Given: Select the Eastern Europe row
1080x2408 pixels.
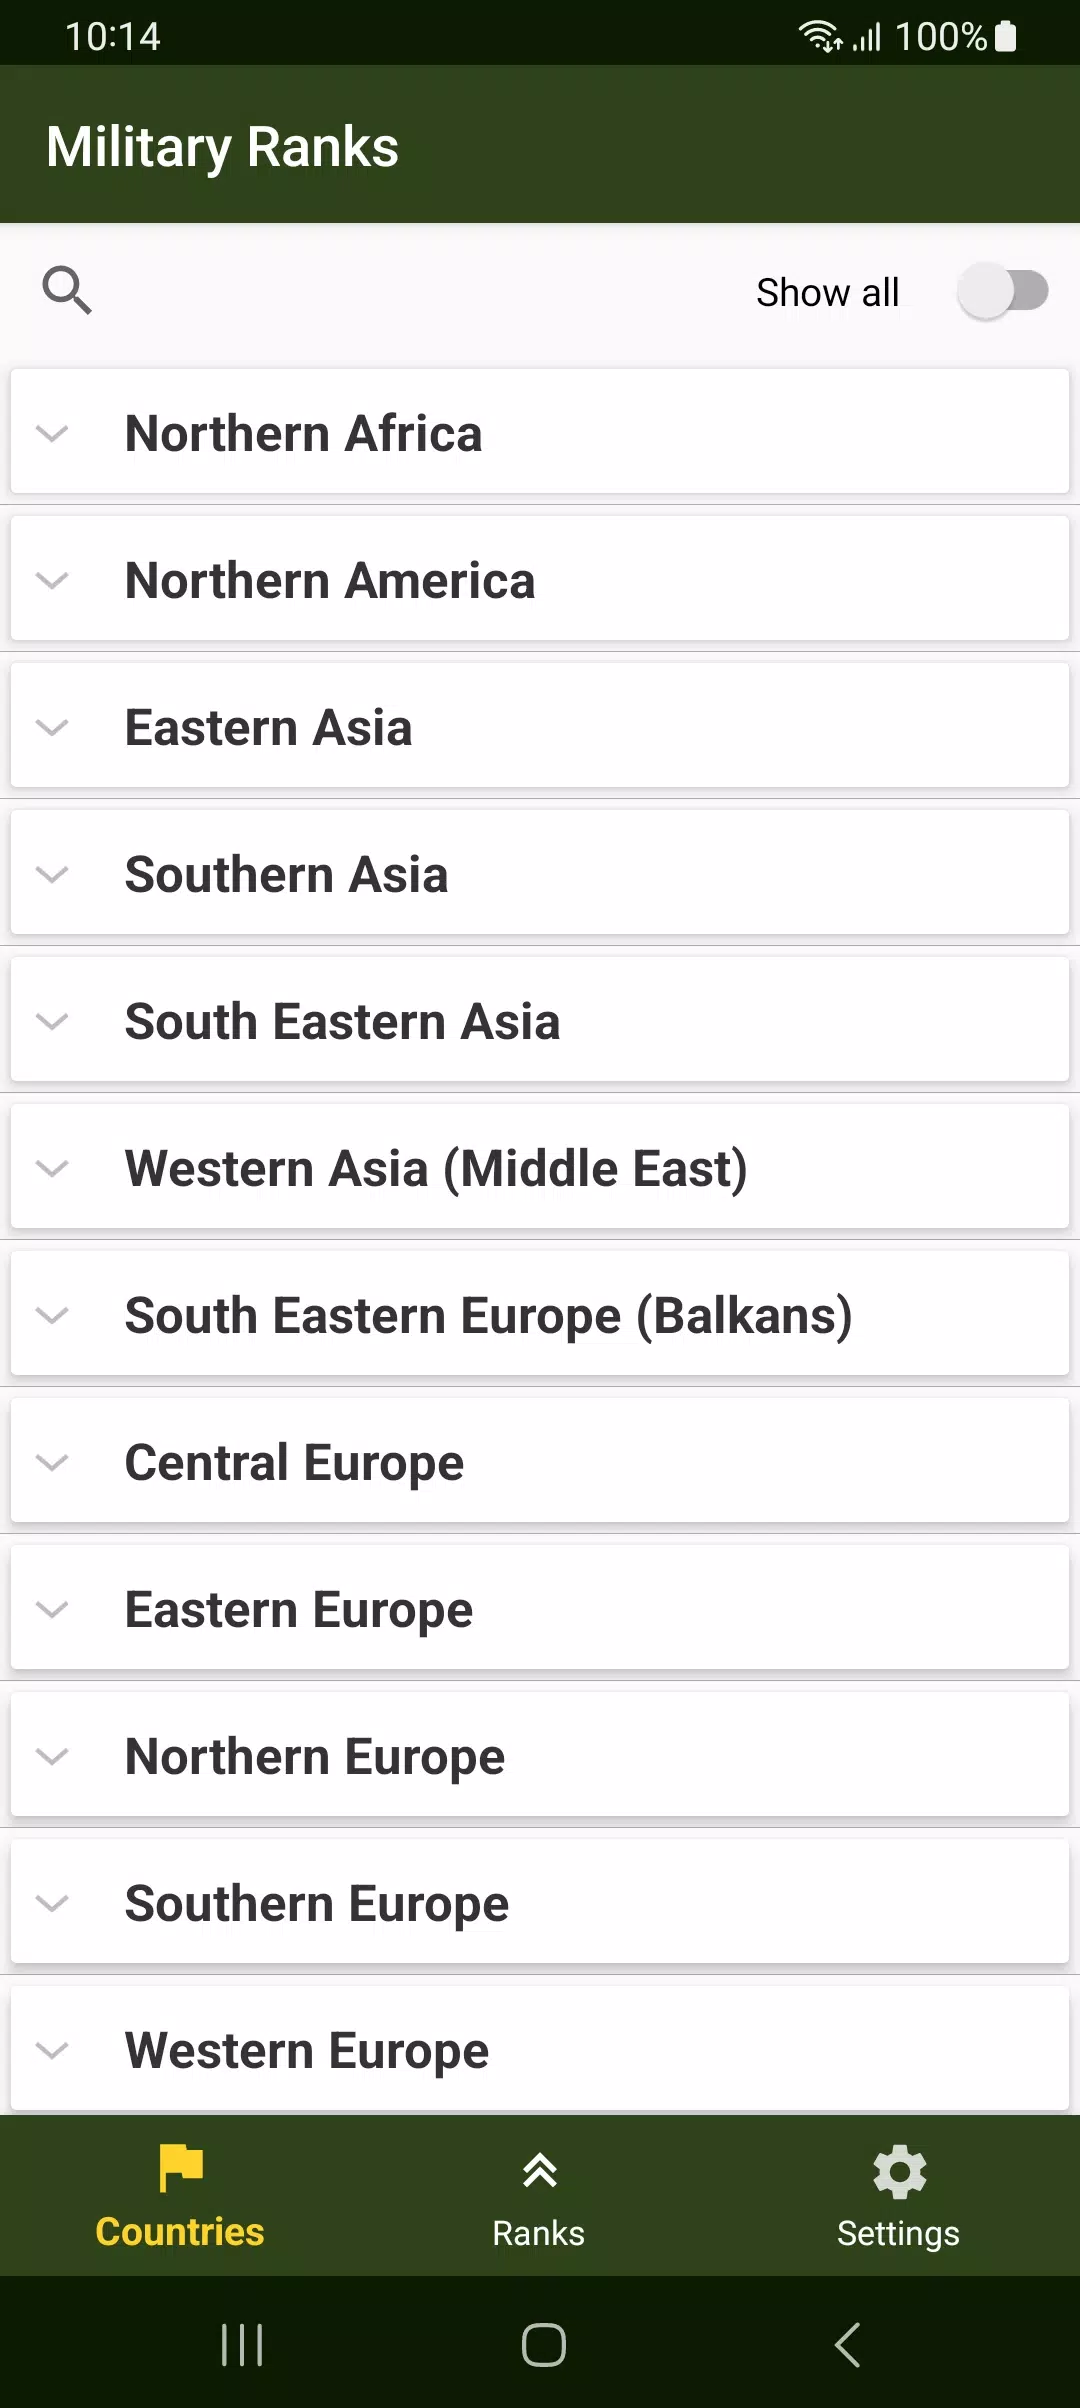Looking at the screenshot, I should coord(540,1608).
